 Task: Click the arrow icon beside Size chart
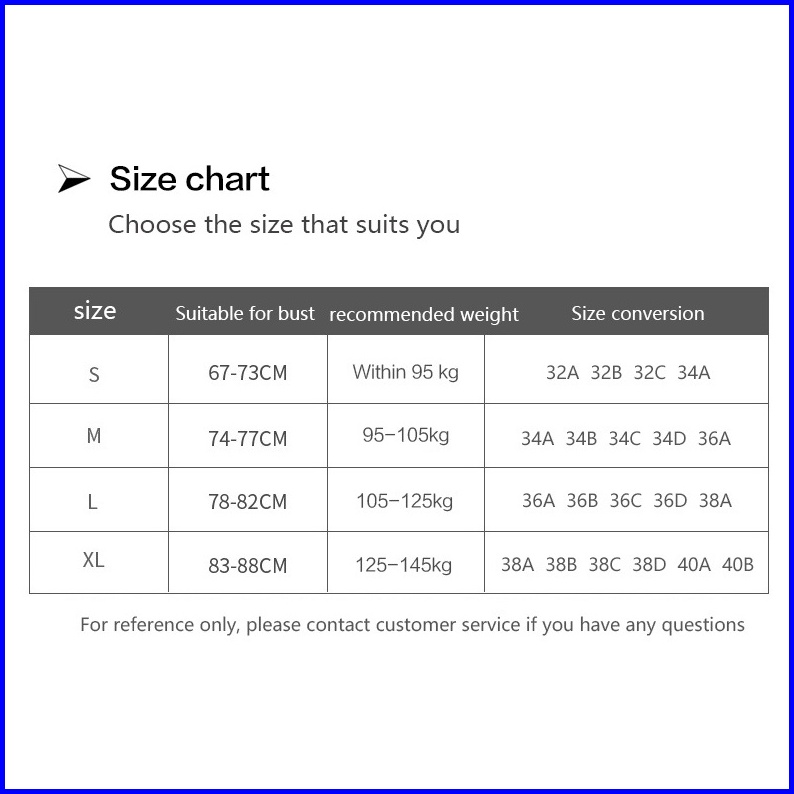pyautogui.click(x=74, y=180)
